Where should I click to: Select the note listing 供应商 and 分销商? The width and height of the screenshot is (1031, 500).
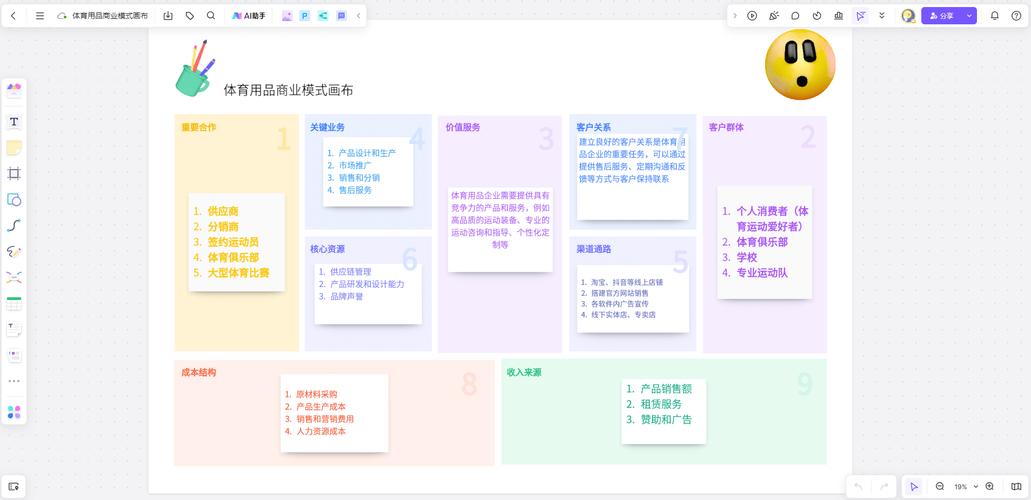[237, 242]
